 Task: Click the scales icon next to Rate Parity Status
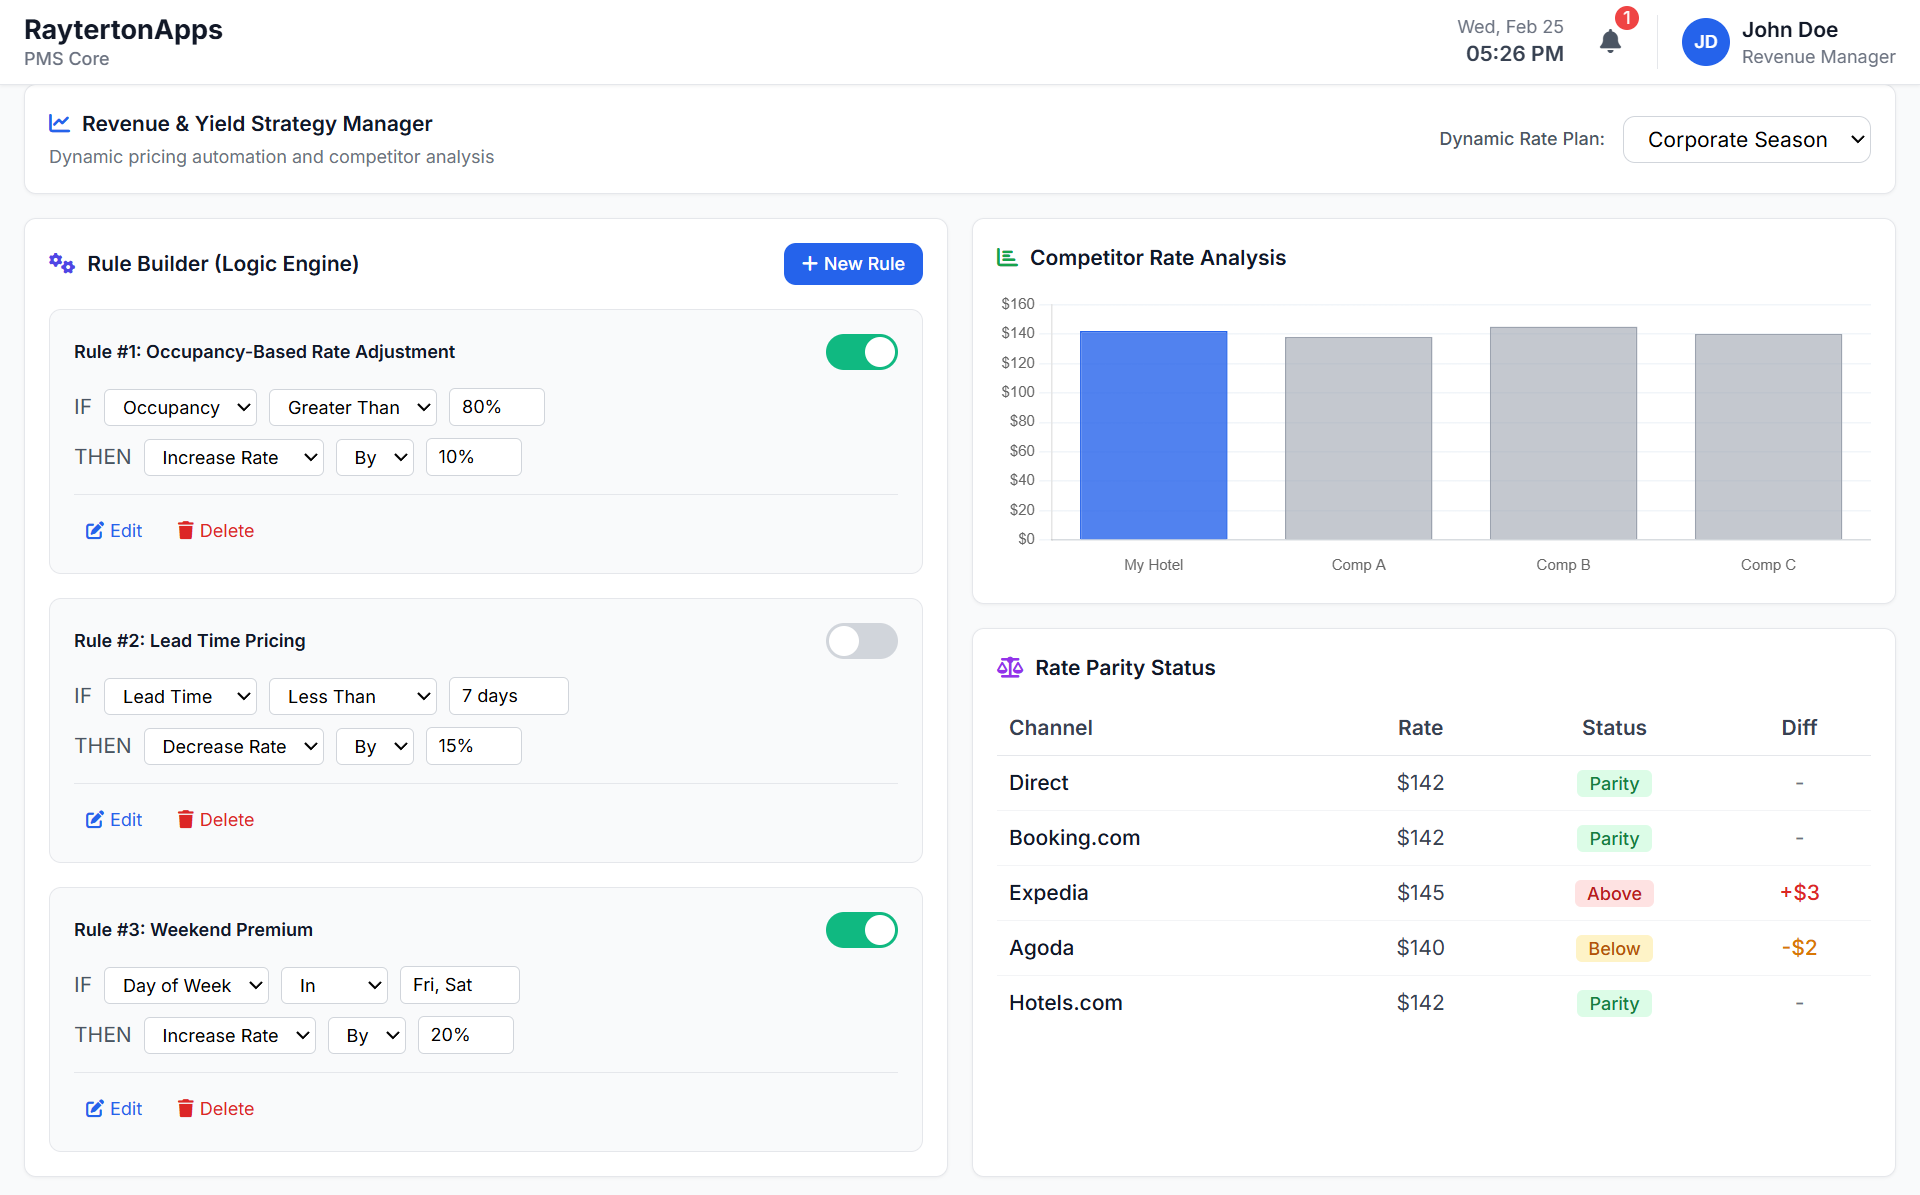pyautogui.click(x=1010, y=667)
